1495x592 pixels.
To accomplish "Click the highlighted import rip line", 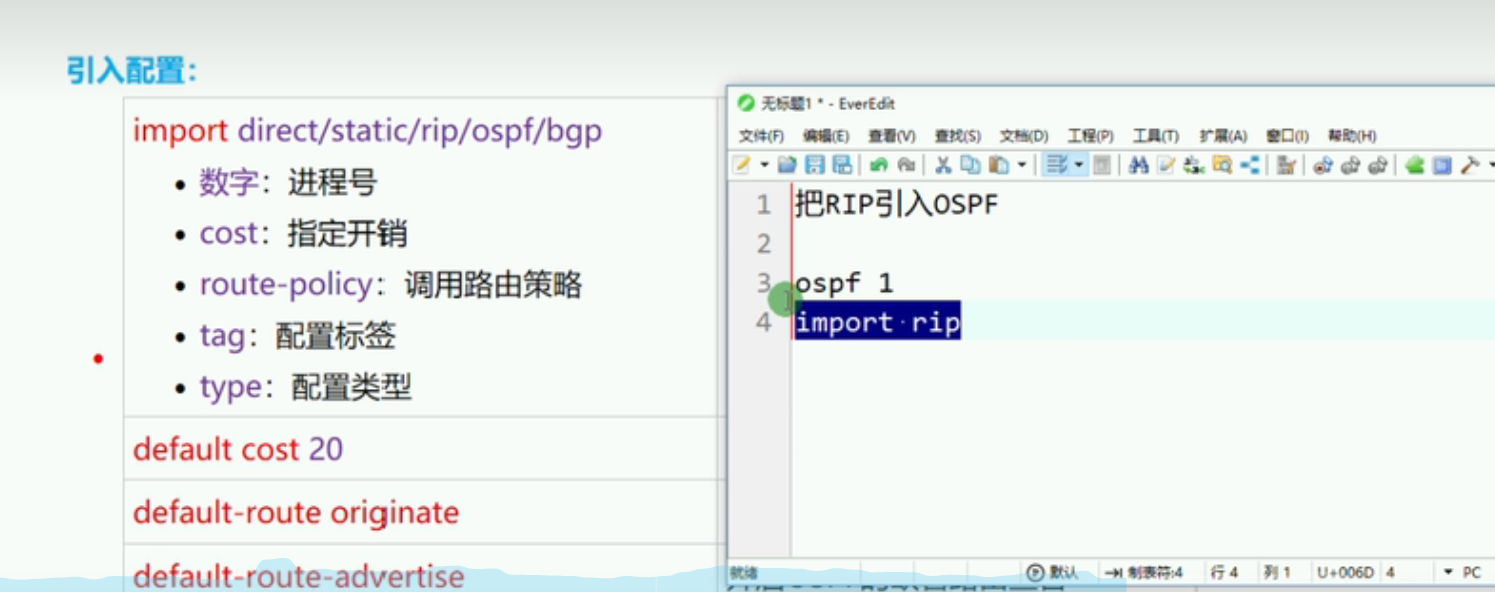I will [878, 322].
